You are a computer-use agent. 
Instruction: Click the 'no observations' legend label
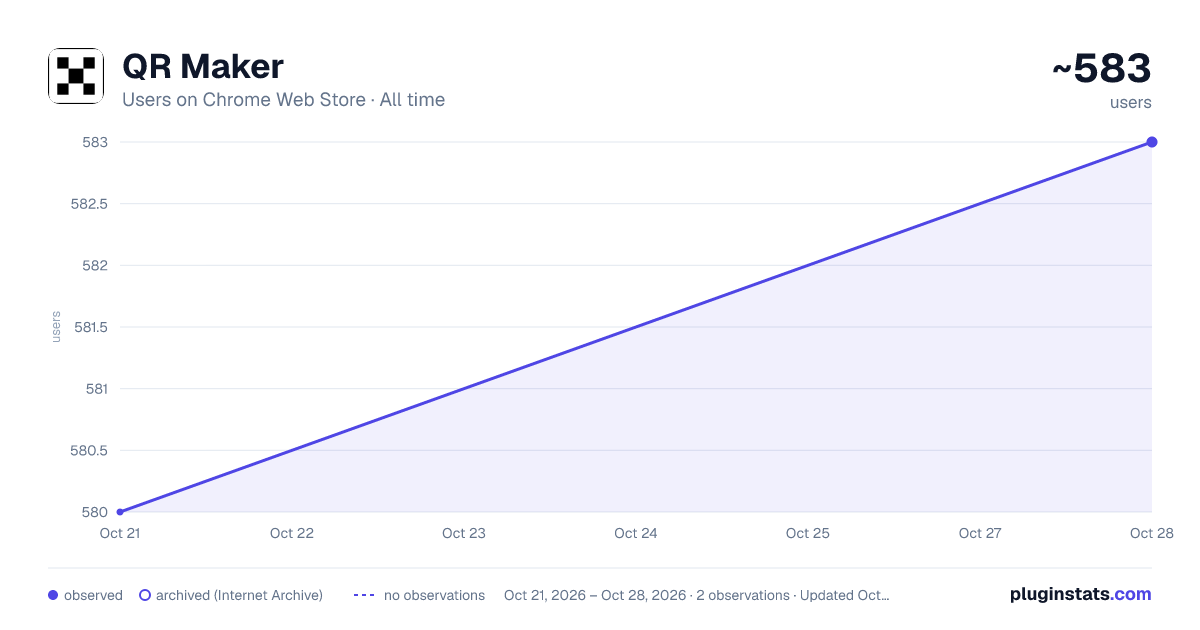(x=434, y=595)
